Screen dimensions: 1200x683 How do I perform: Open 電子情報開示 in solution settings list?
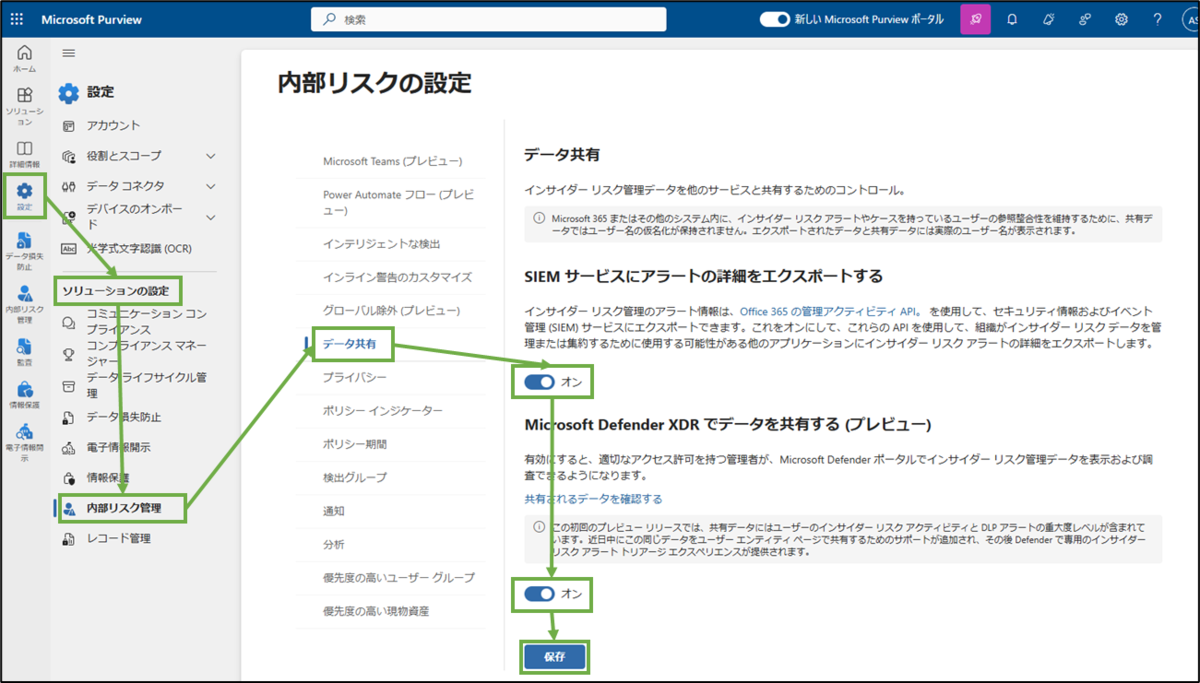coord(117,448)
